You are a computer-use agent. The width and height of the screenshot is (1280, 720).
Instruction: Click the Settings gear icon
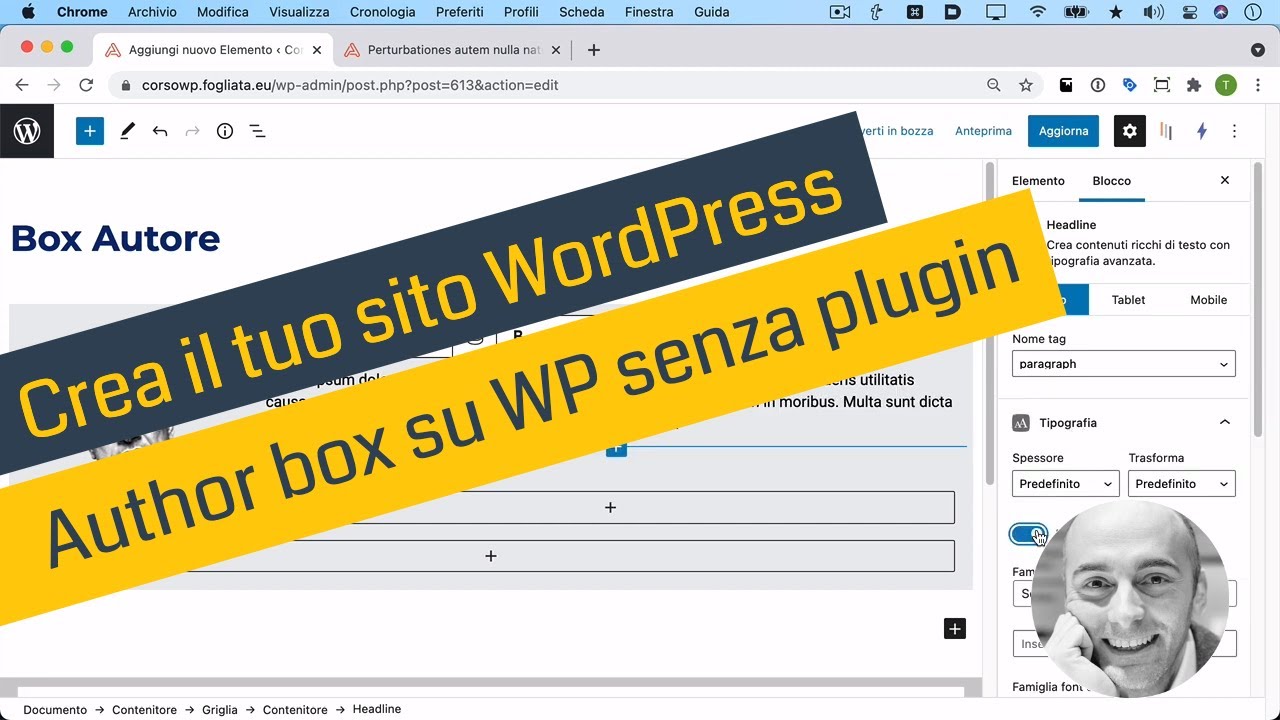(1129, 131)
